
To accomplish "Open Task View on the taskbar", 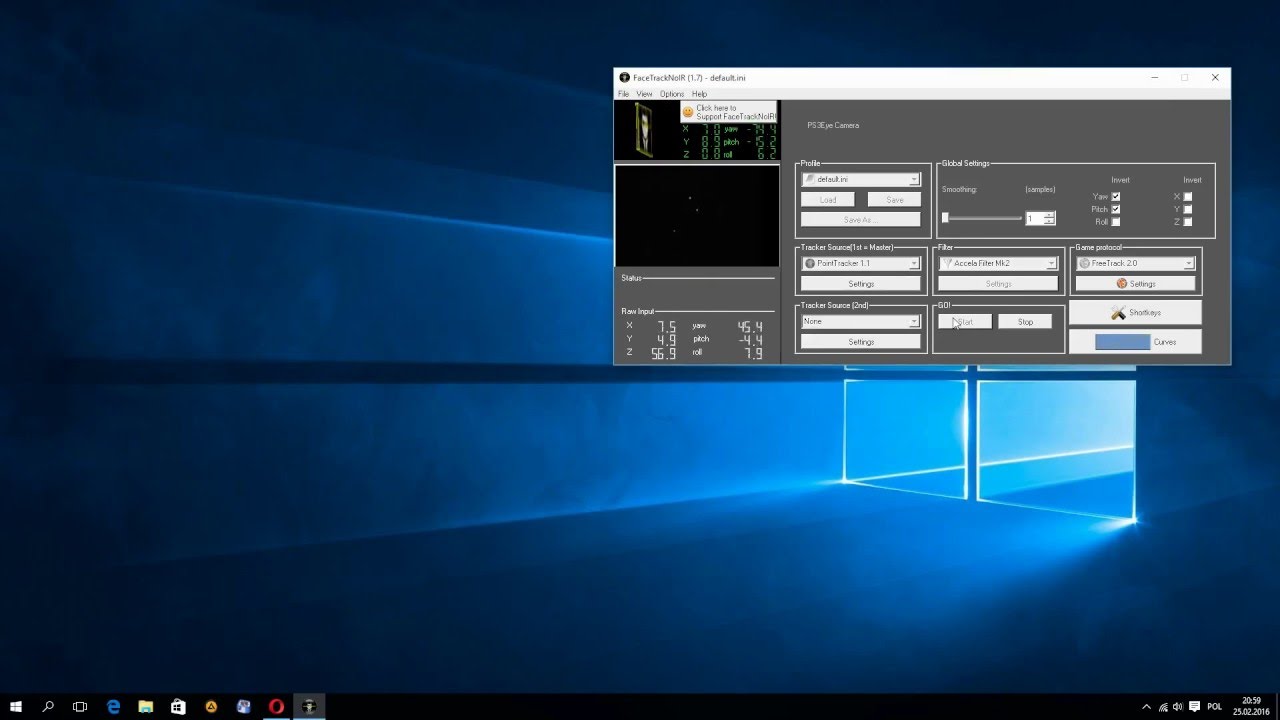I will 80,706.
